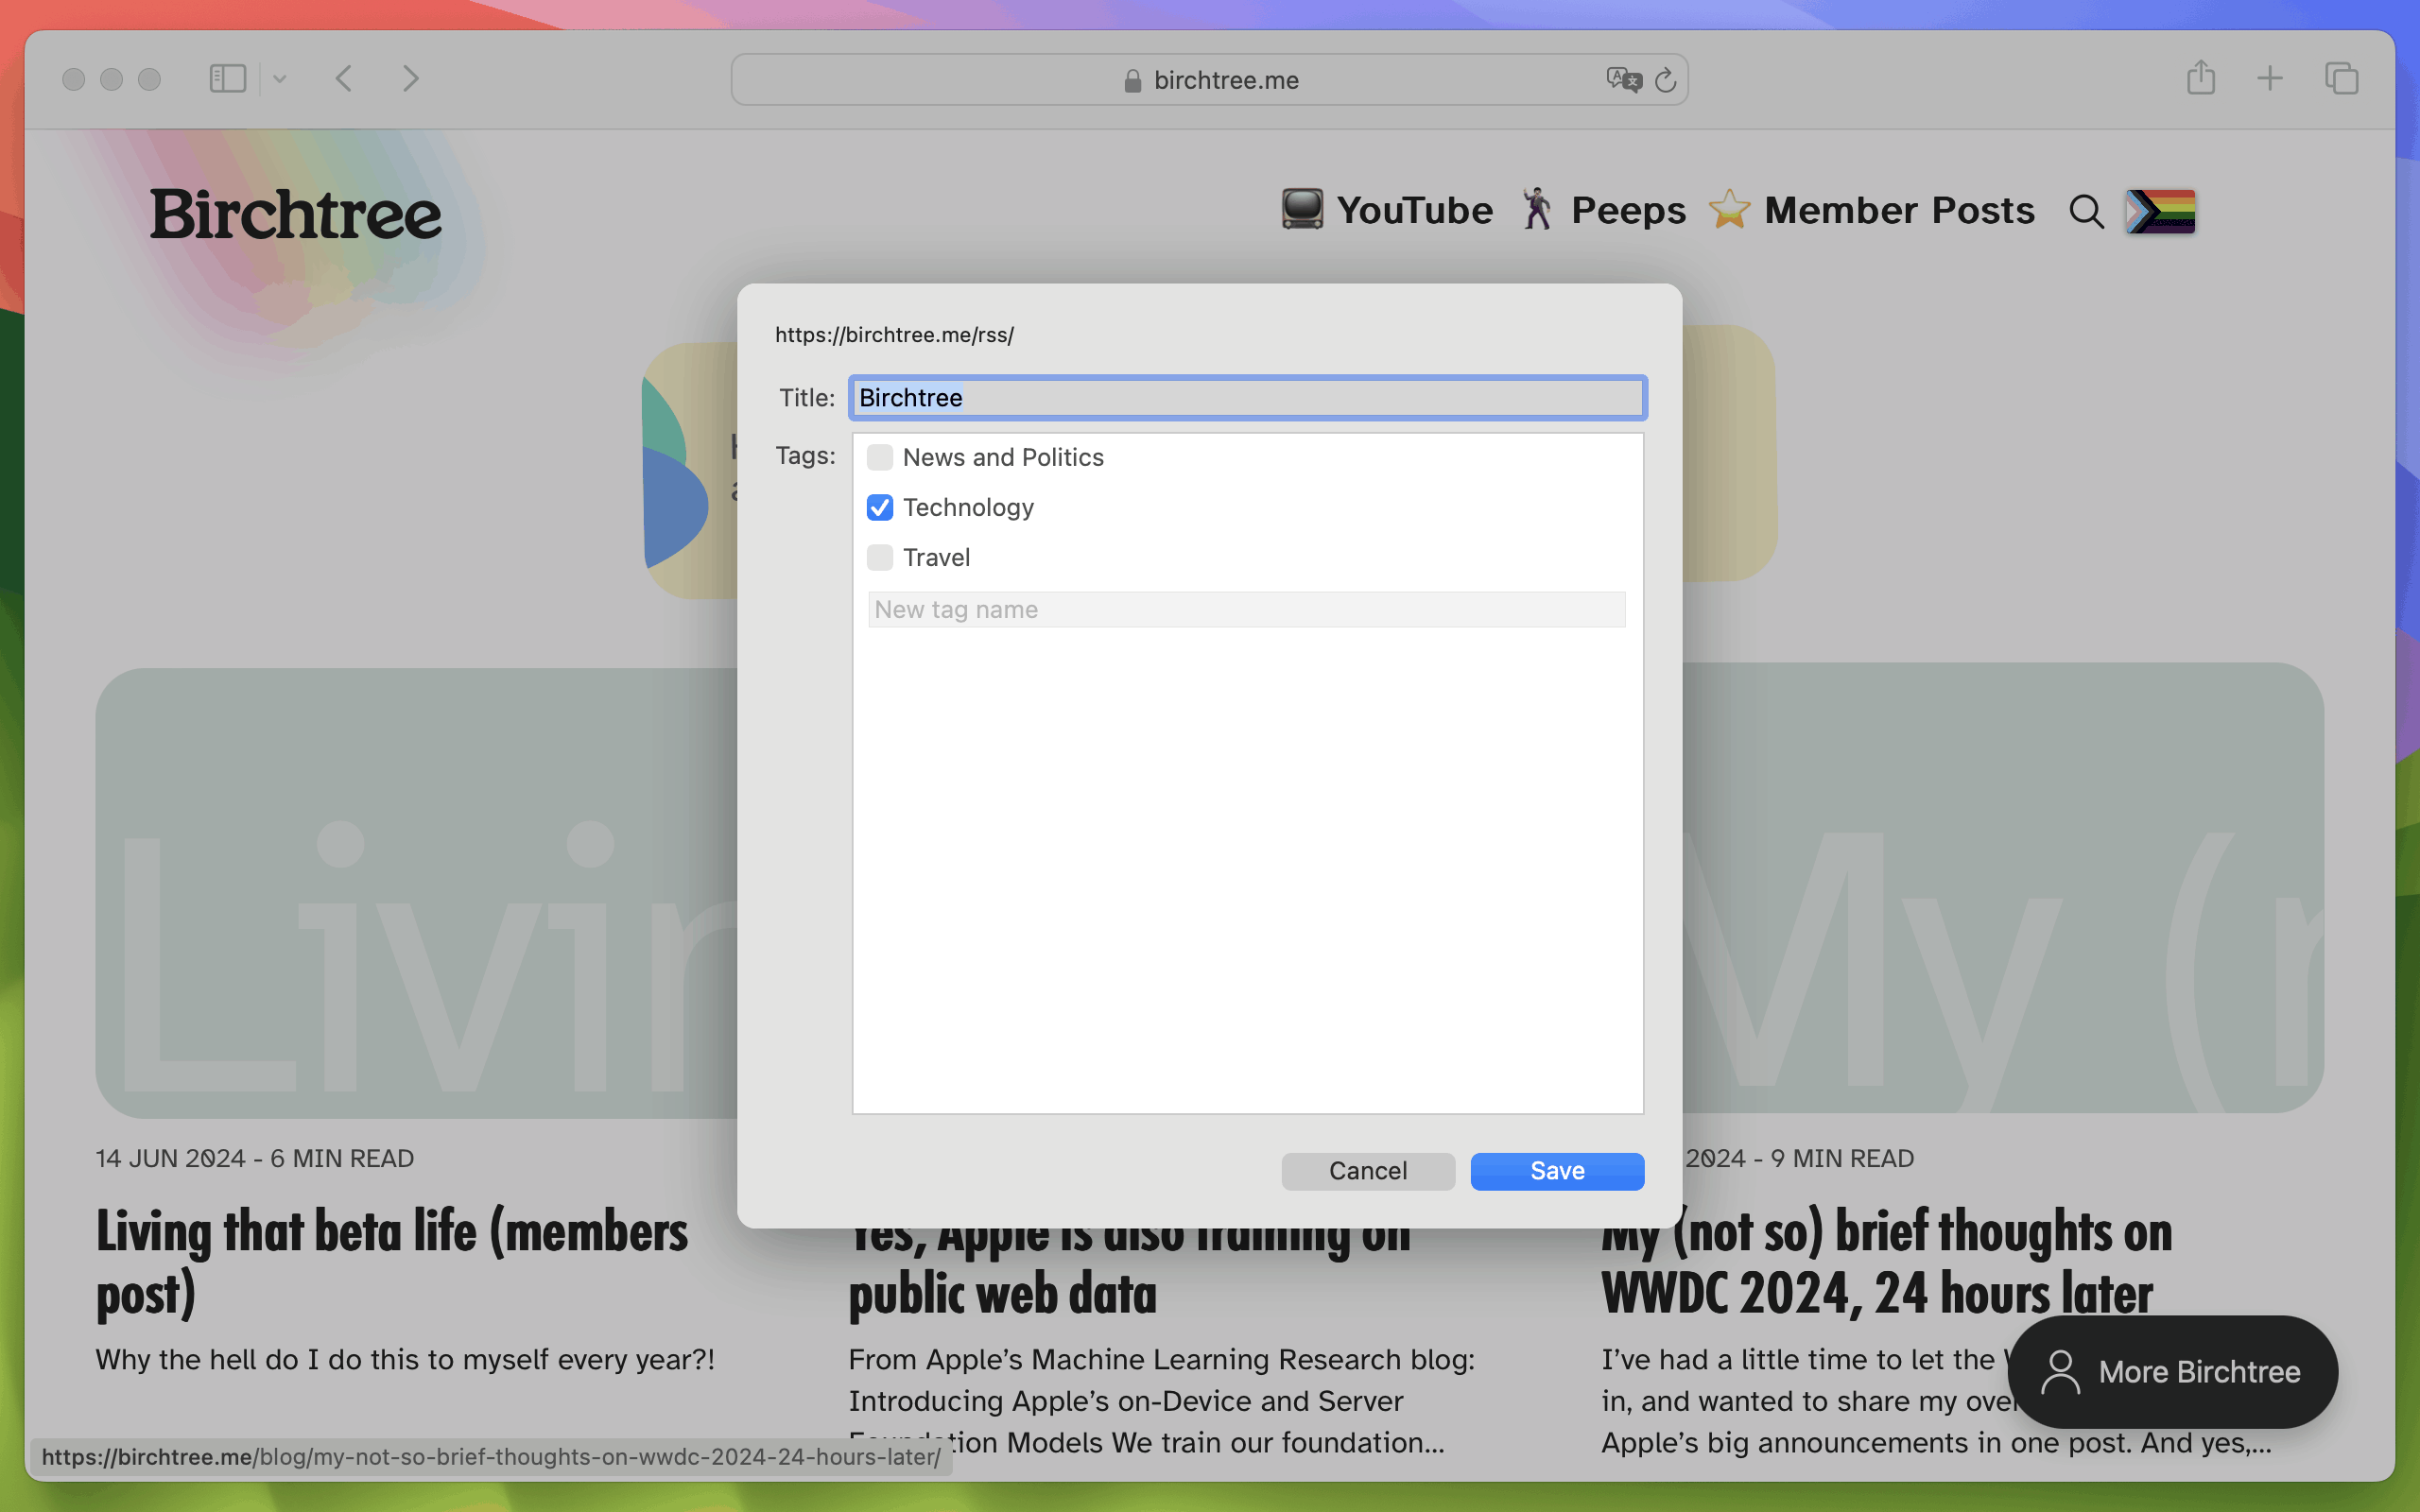2420x1512 pixels.
Task: Click the New tag name field
Action: pyautogui.click(x=1246, y=609)
